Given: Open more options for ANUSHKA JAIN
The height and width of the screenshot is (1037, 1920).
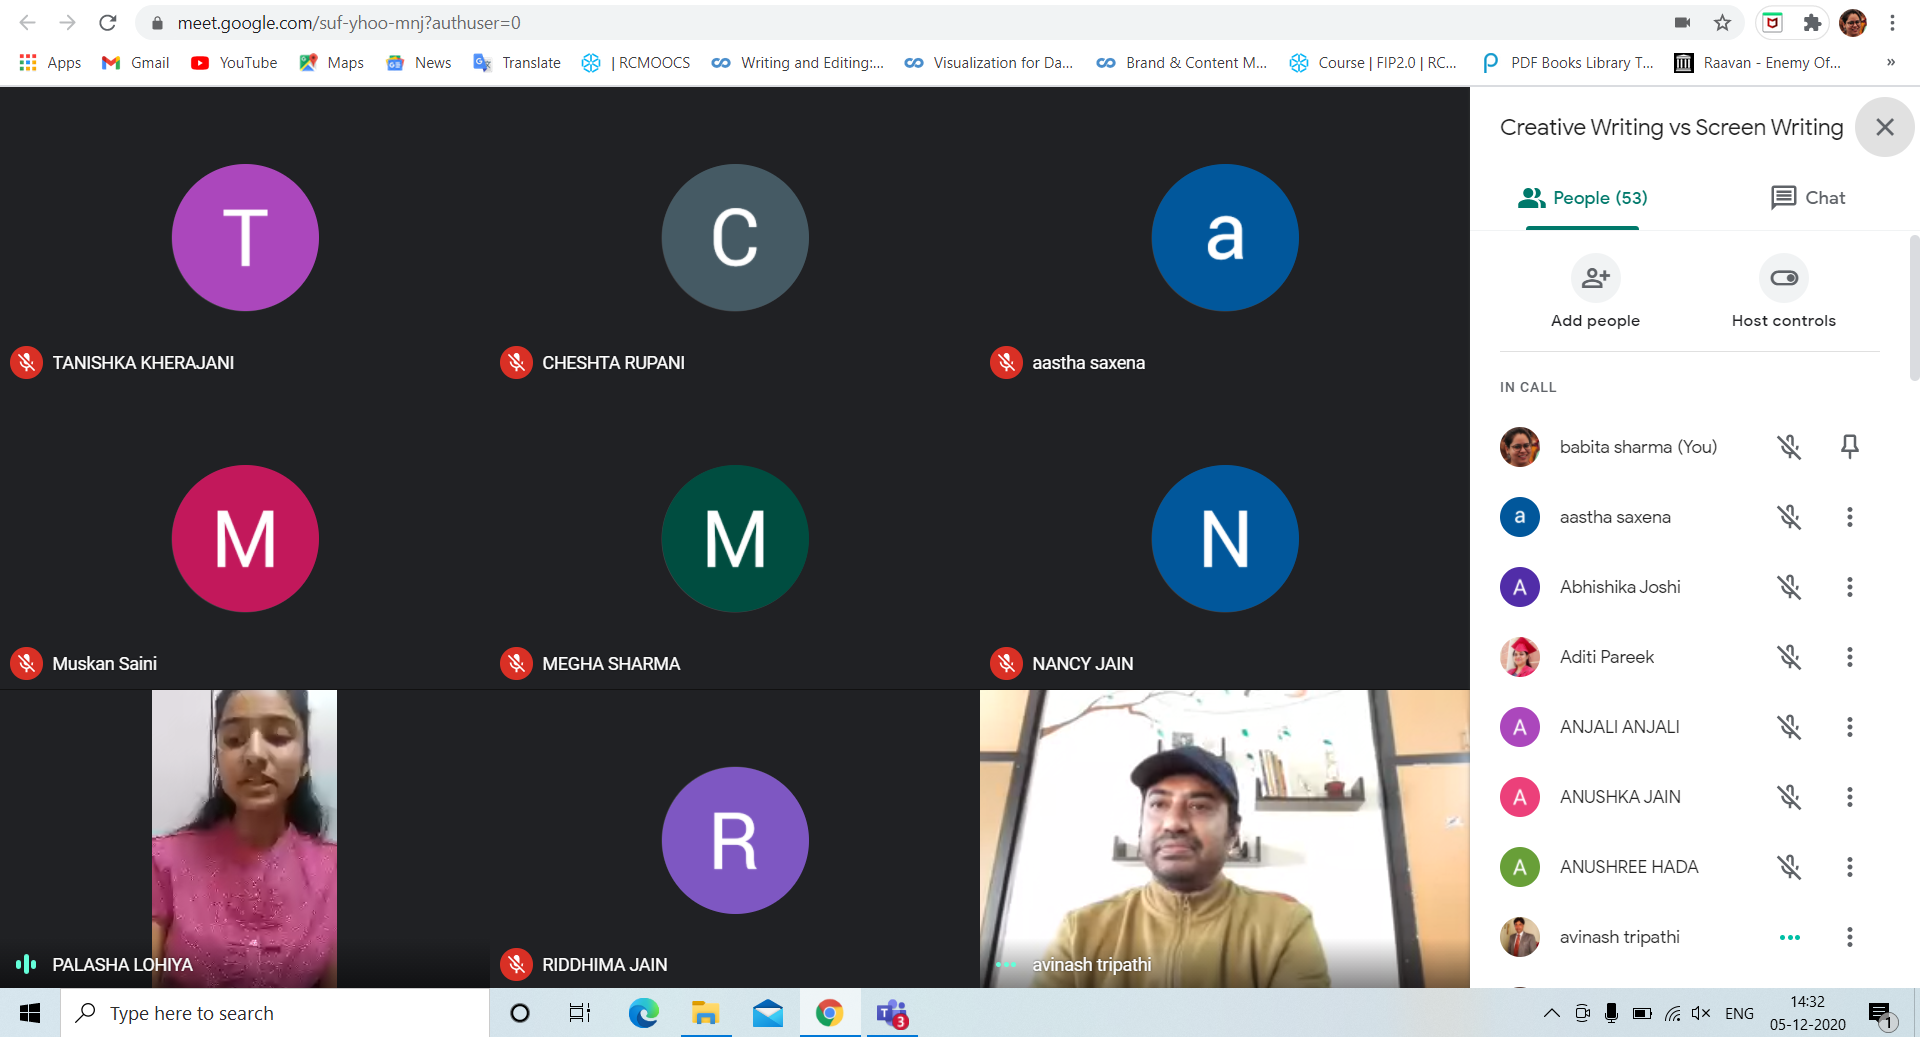Looking at the screenshot, I should click(x=1849, y=797).
